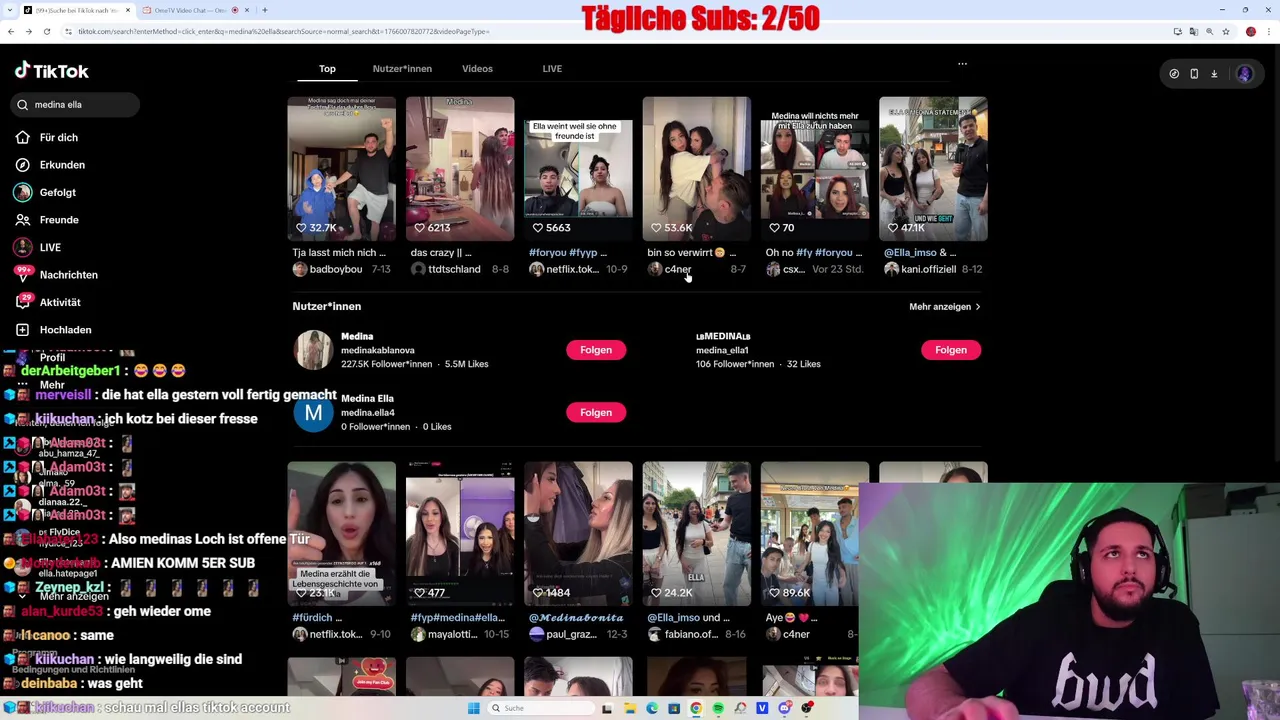
Task: Open the 24.2K likes video by fabiano.of
Action: point(696,533)
